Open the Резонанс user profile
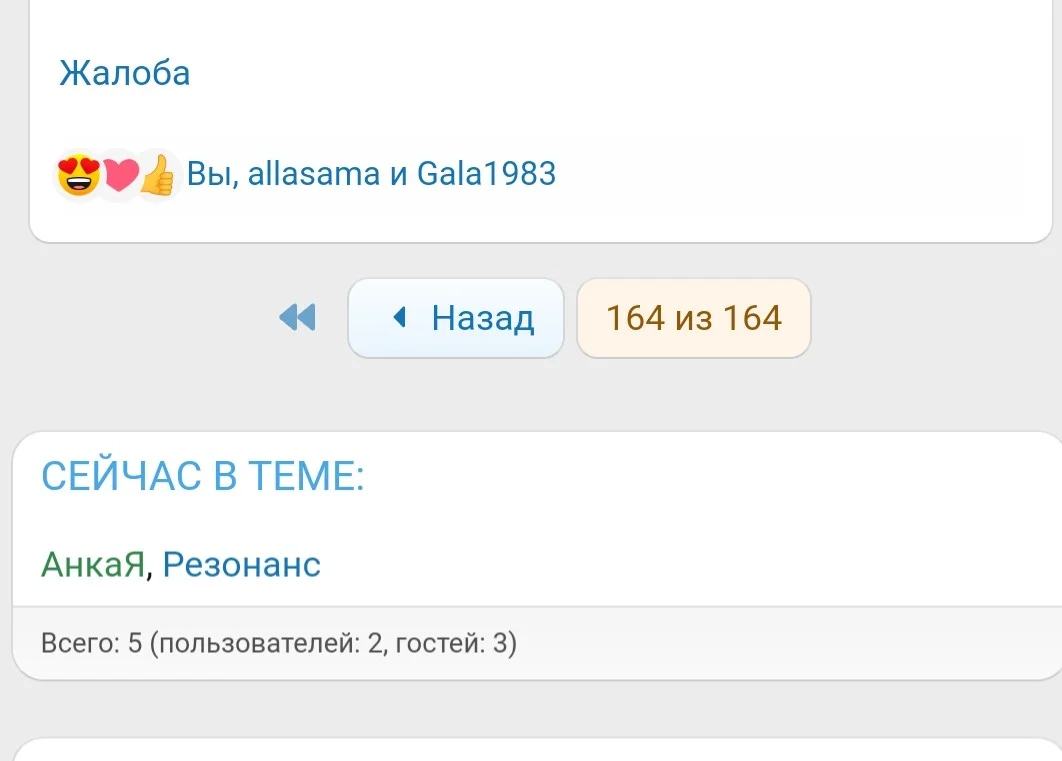Screen dimensions: 1062x761 (242, 565)
